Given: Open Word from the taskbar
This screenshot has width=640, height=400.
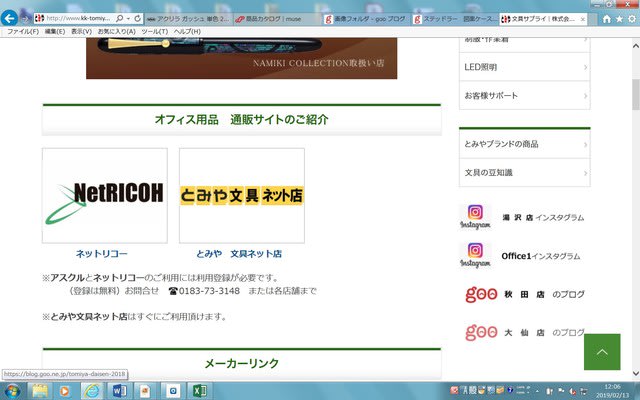Looking at the screenshot, I should click(120, 391).
